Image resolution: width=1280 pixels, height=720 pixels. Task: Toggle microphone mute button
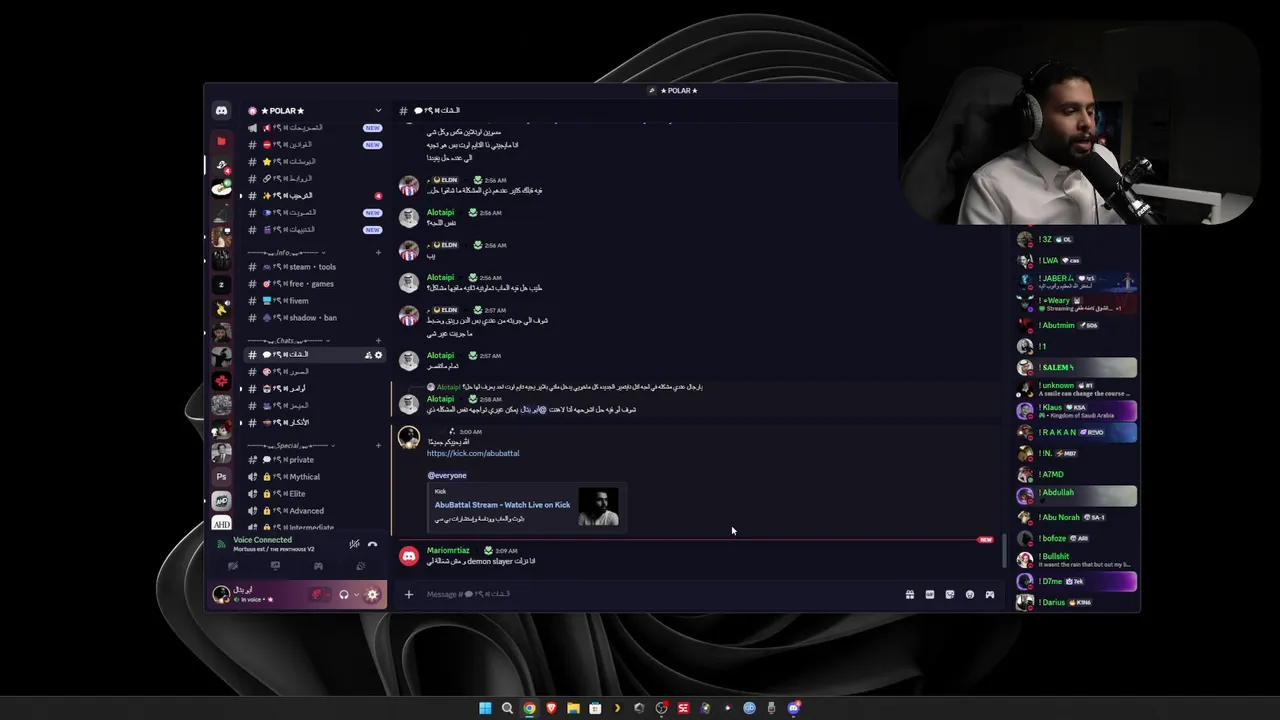coord(316,594)
